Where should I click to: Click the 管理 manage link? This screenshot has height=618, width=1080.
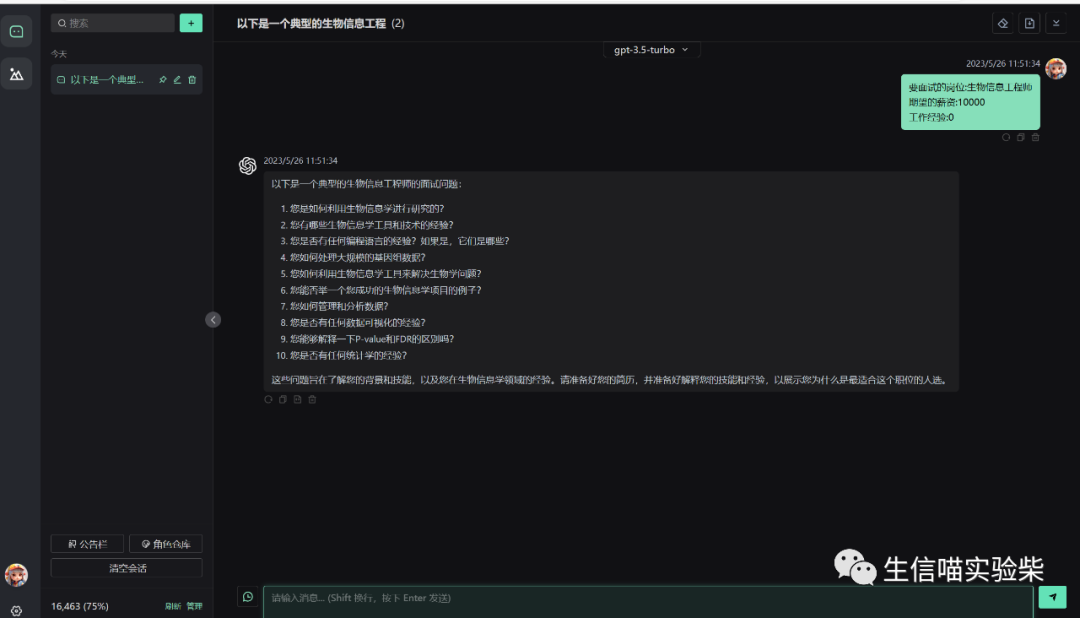[x=194, y=606]
